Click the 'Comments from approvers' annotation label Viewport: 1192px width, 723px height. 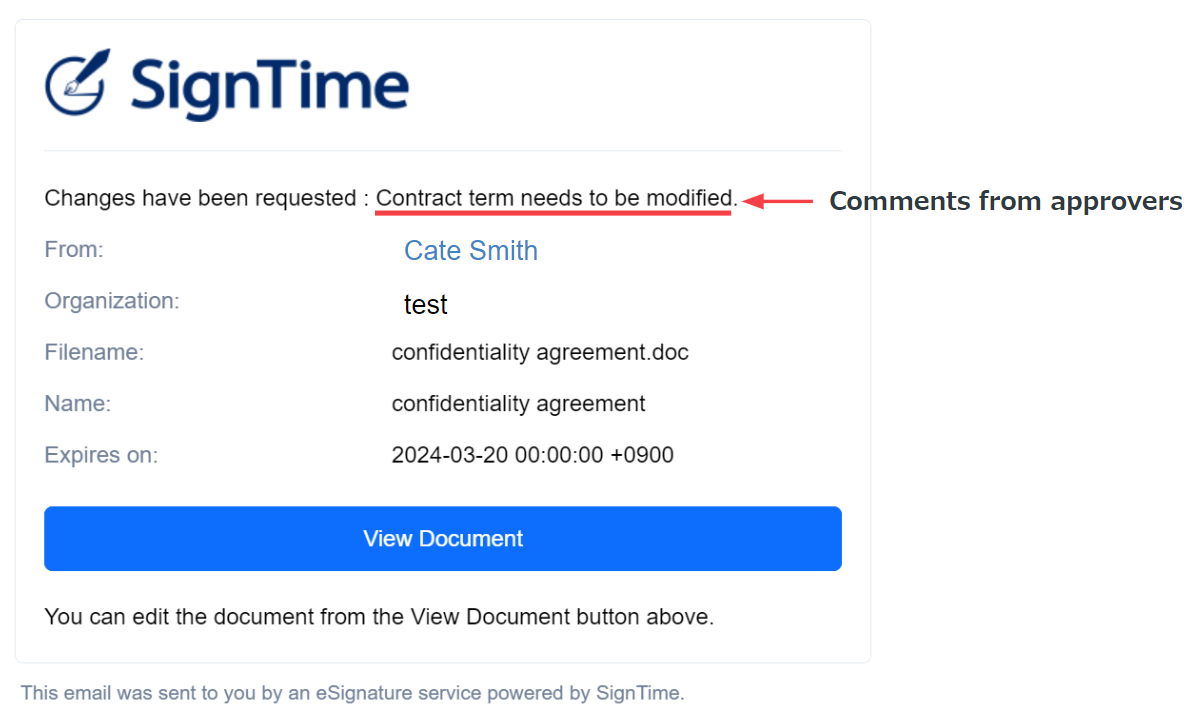(x=1005, y=201)
